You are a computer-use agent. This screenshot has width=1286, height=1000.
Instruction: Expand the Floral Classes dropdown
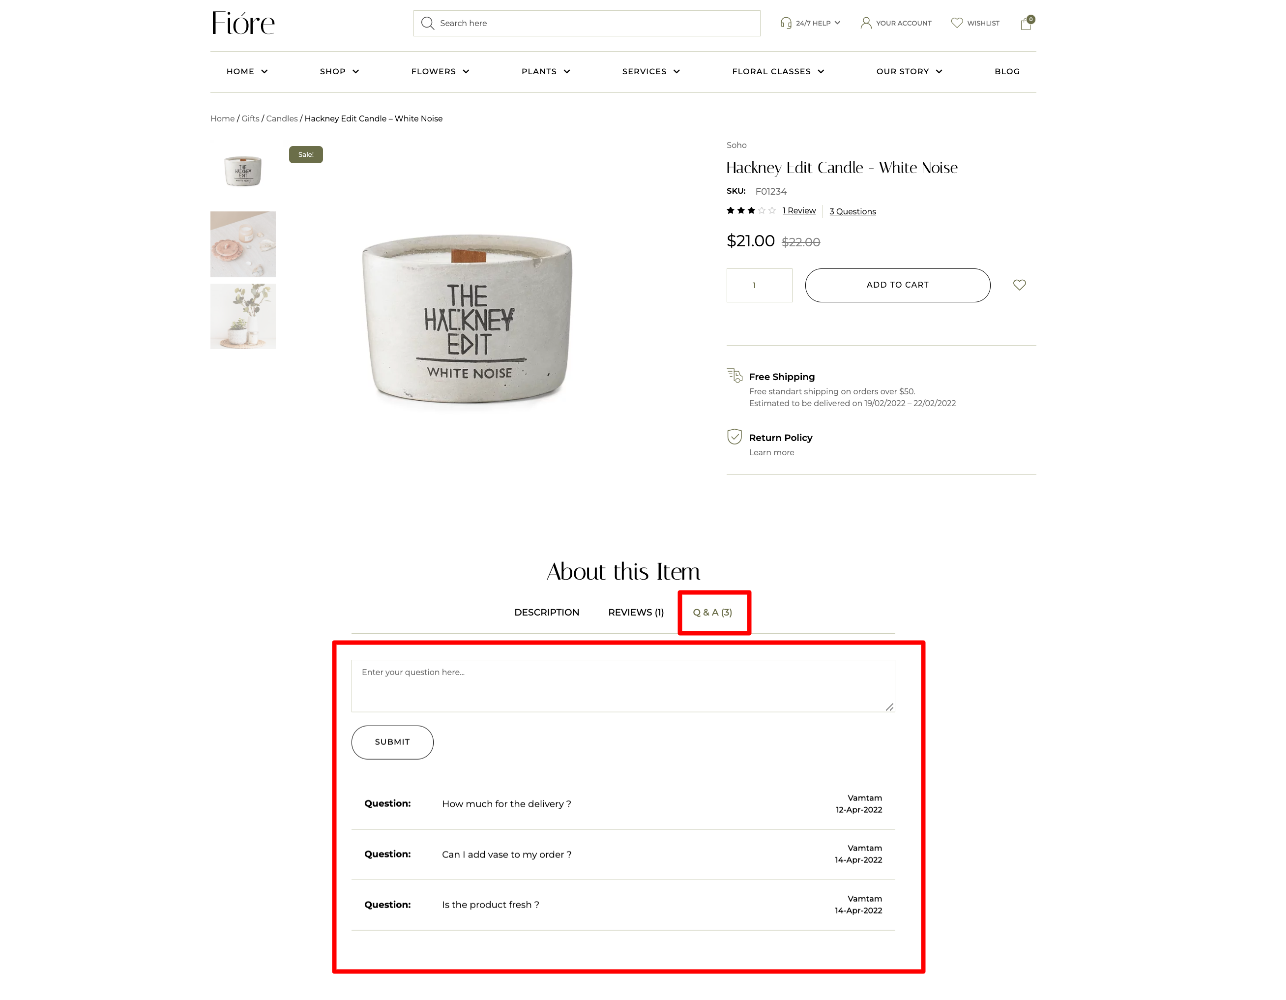[778, 72]
